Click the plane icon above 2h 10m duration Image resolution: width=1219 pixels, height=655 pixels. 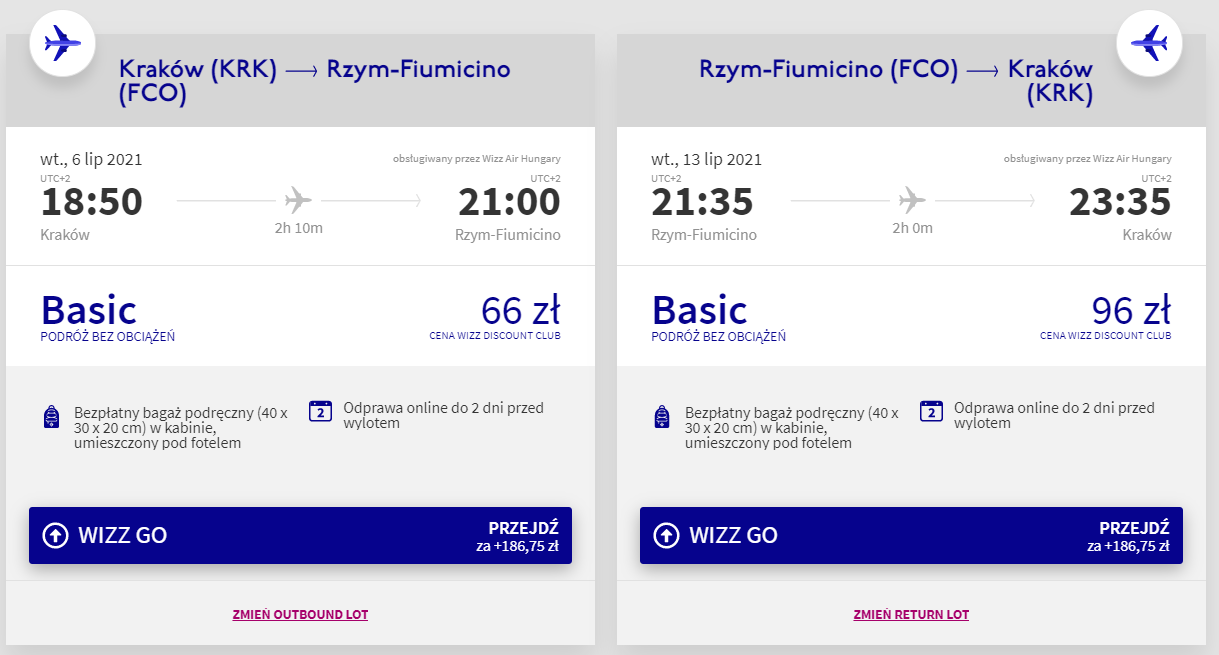pyautogui.click(x=298, y=201)
